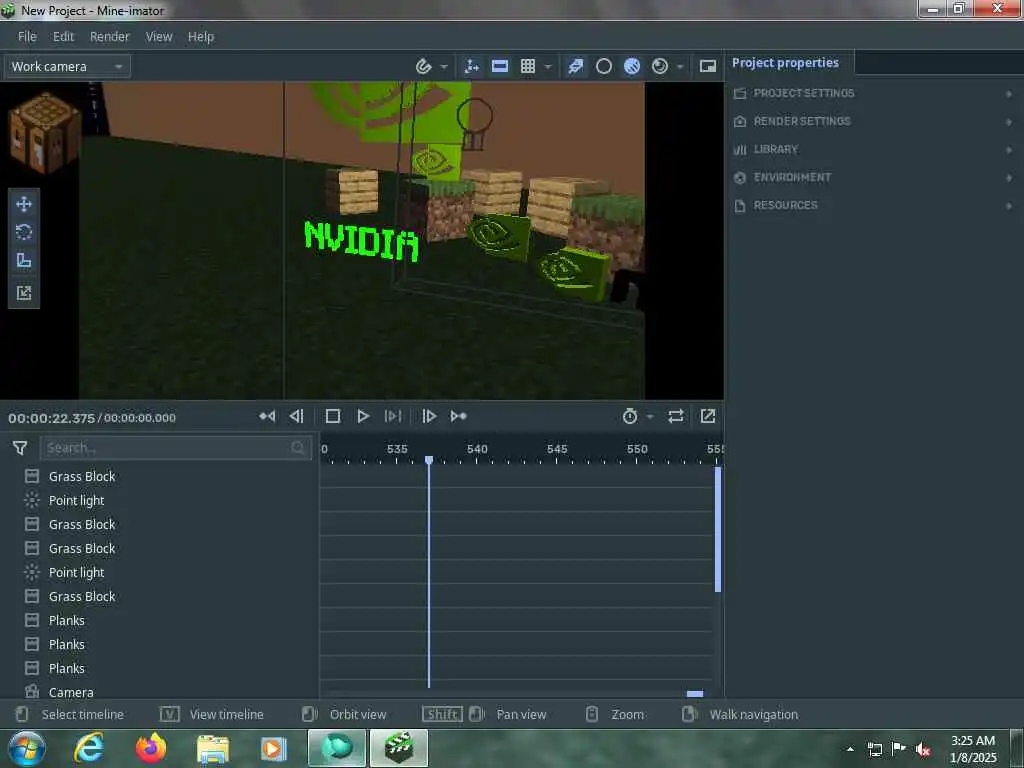Click the muted volume tray icon
Viewport: 1024px width, 768px height.
923,749
